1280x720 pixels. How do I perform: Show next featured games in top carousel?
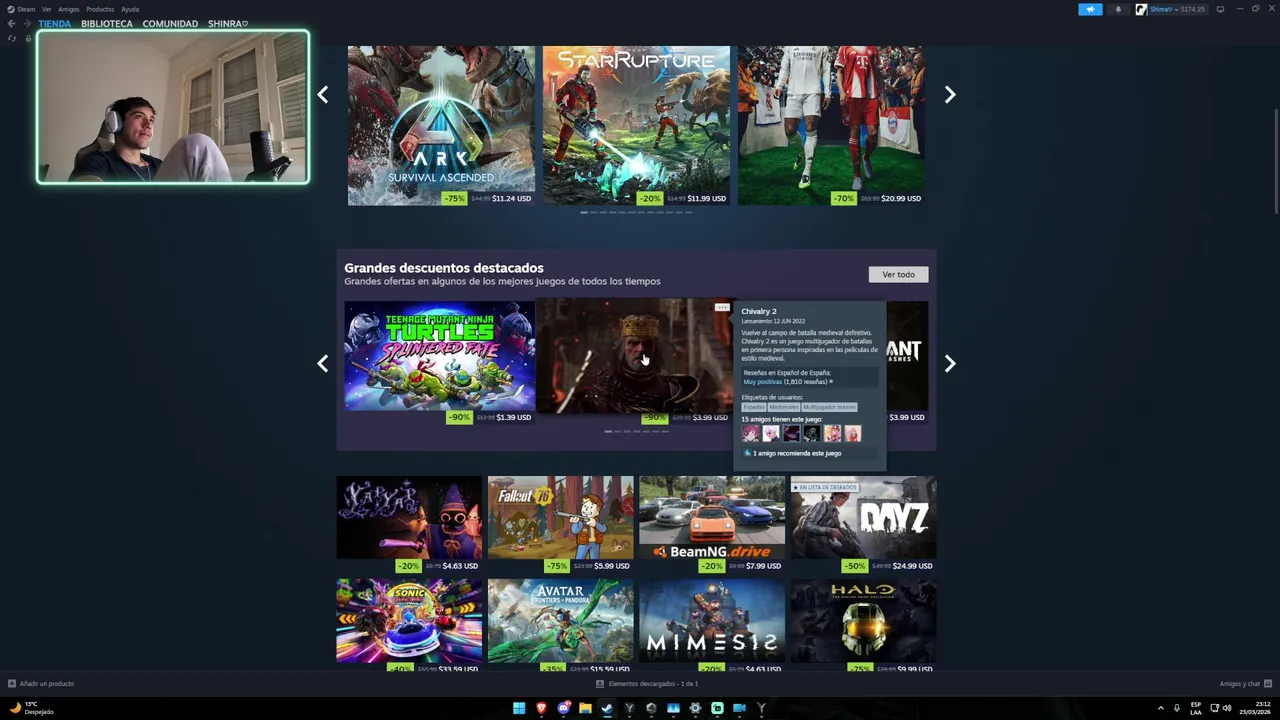point(950,94)
